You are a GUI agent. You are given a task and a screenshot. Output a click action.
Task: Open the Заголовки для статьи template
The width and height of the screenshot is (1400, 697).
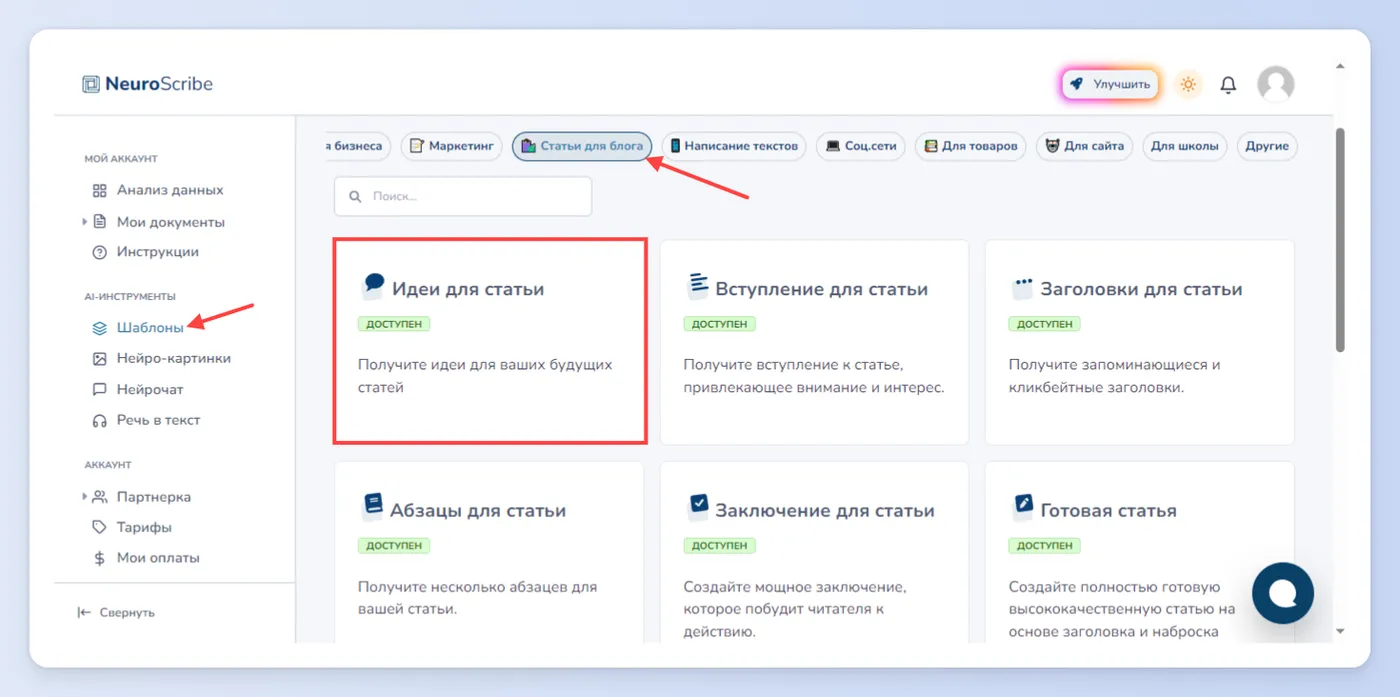[x=1140, y=342]
